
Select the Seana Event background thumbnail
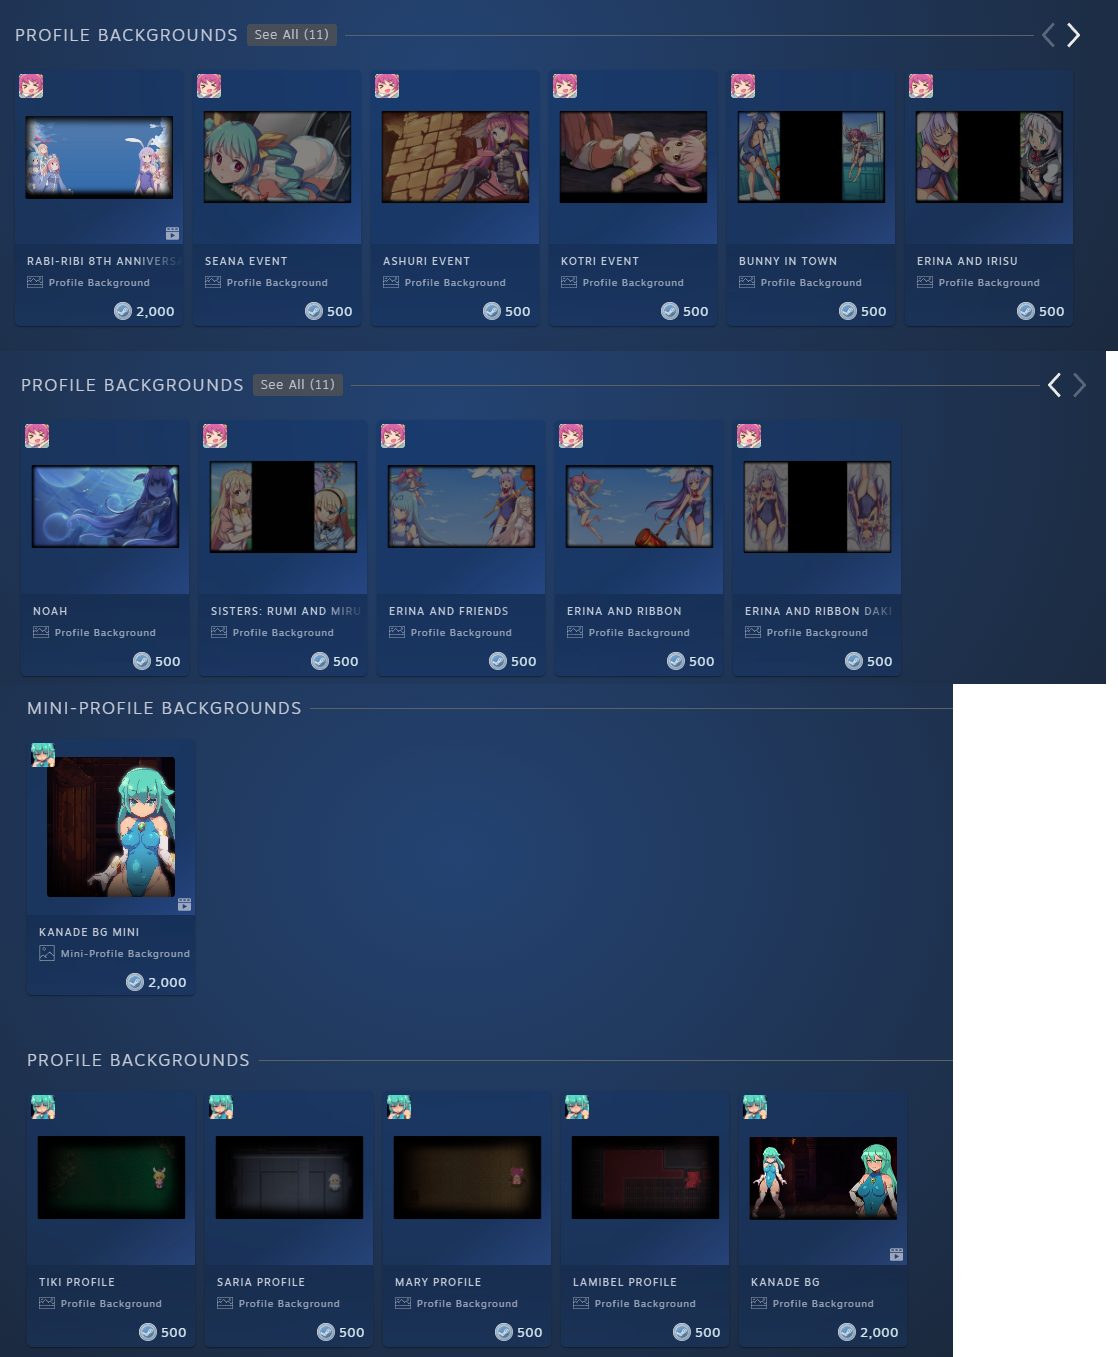click(x=277, y=157)
